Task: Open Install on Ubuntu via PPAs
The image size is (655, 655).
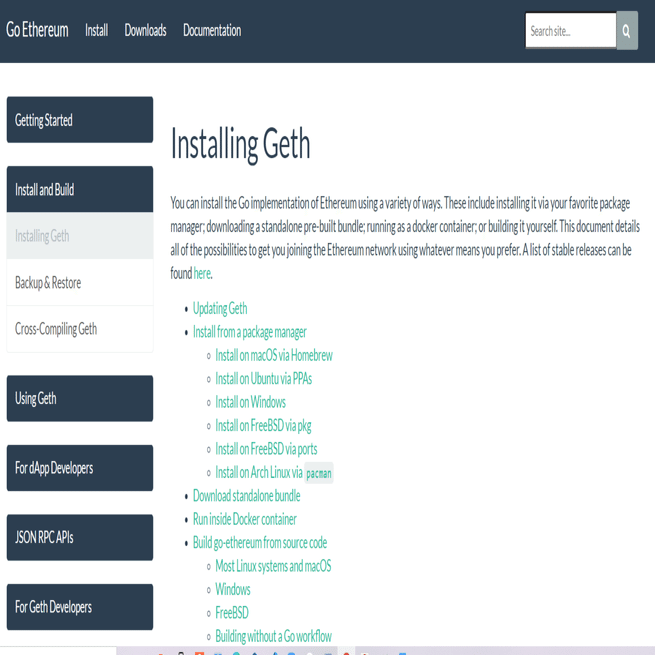Action: (264, 379)
